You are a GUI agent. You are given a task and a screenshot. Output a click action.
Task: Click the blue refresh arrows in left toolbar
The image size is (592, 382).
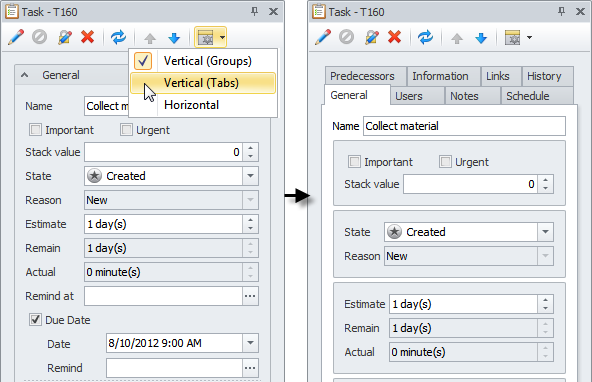click(x=118, y=37)
